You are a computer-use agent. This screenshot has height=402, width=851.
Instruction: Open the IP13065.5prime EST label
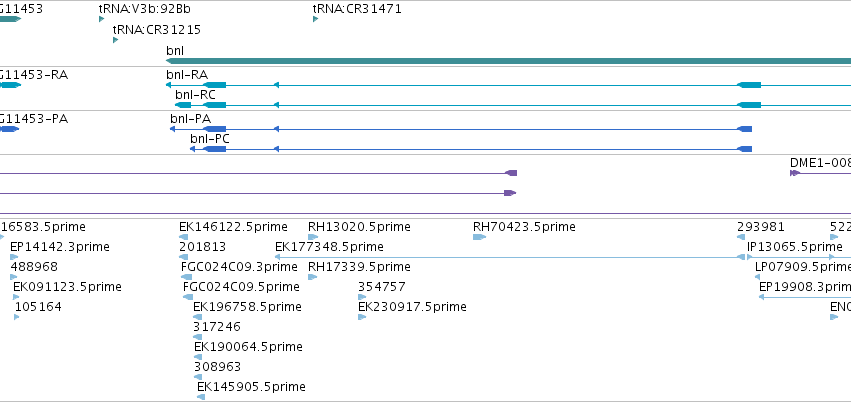point(795,247)
